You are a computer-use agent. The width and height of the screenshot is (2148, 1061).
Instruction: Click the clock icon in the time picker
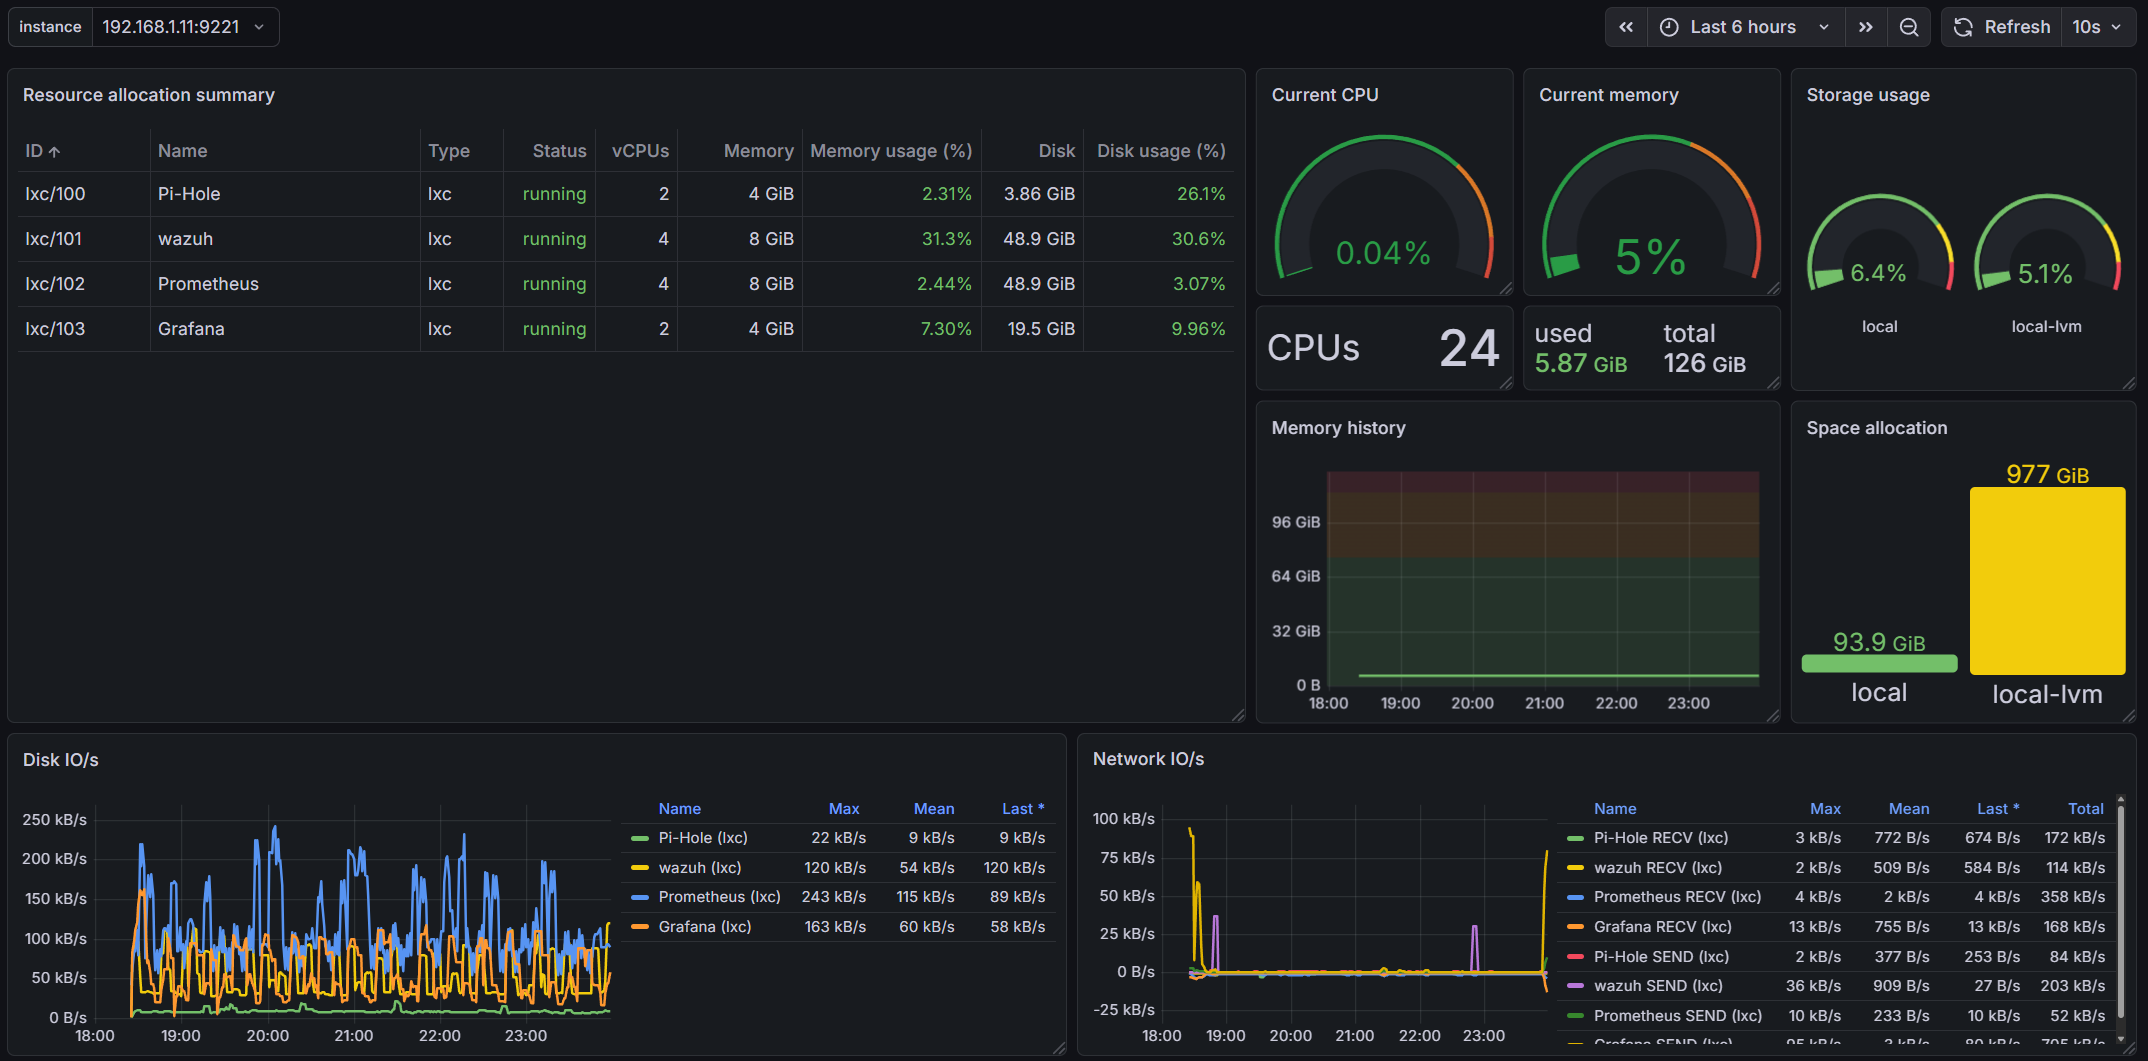click(x=1668, y=27)
